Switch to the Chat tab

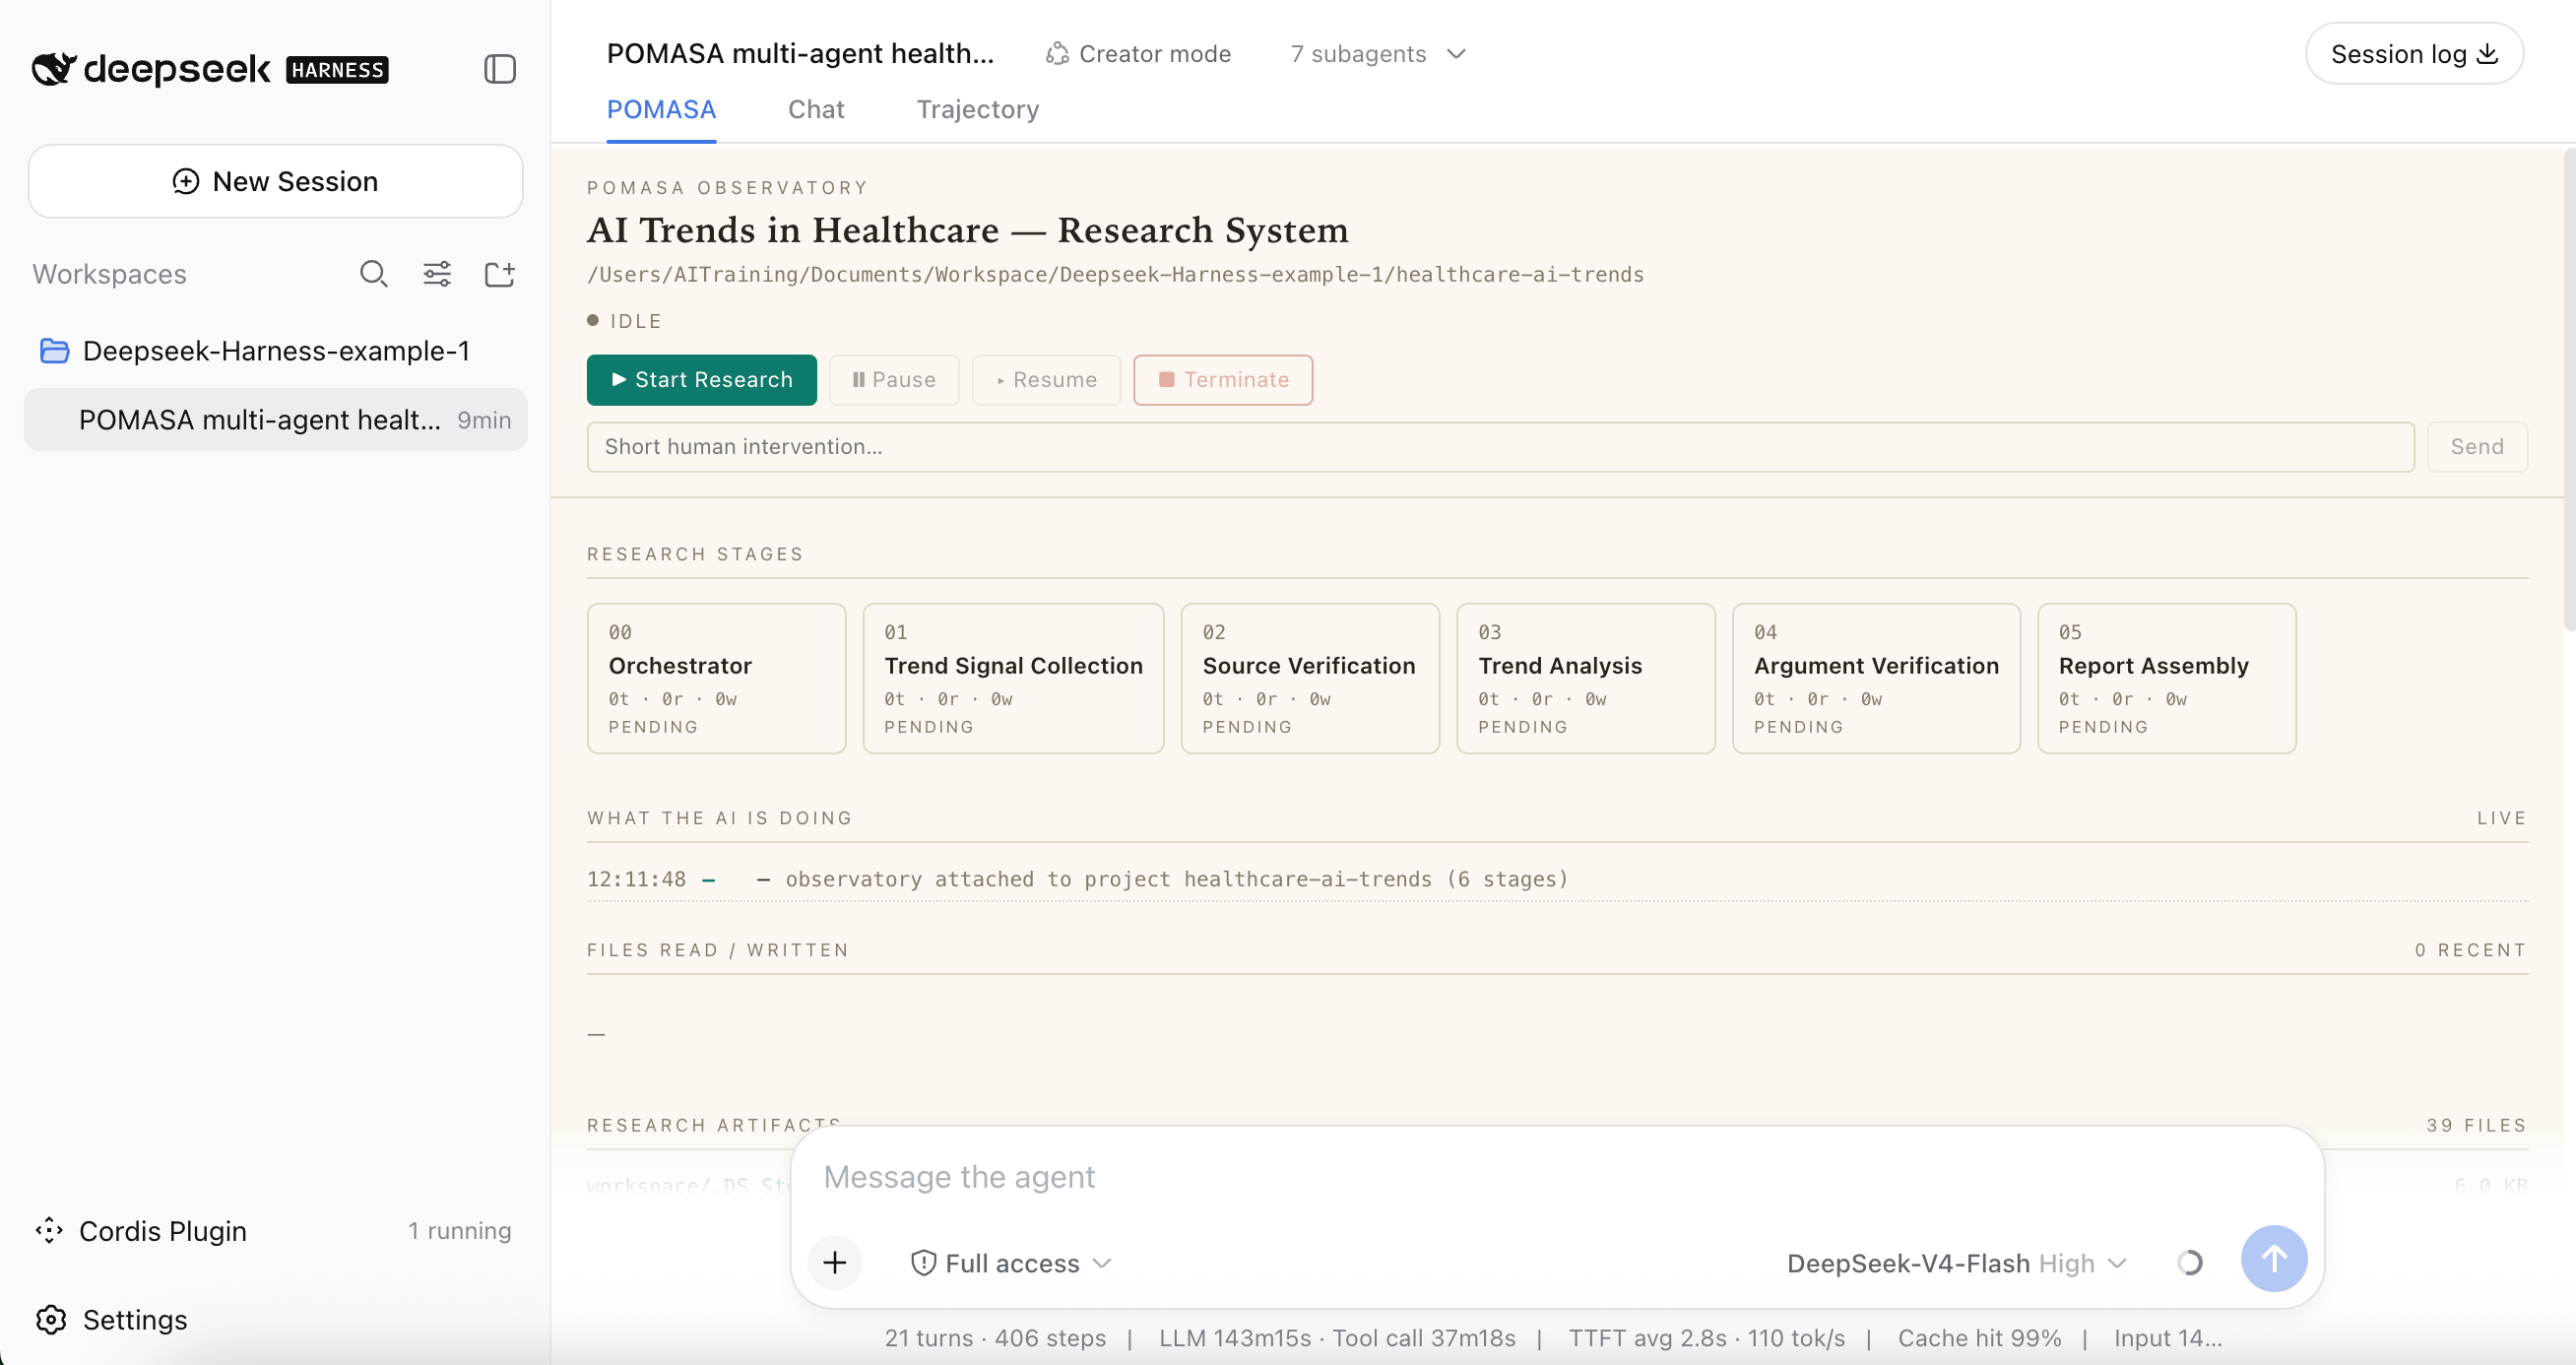[816, 110]
